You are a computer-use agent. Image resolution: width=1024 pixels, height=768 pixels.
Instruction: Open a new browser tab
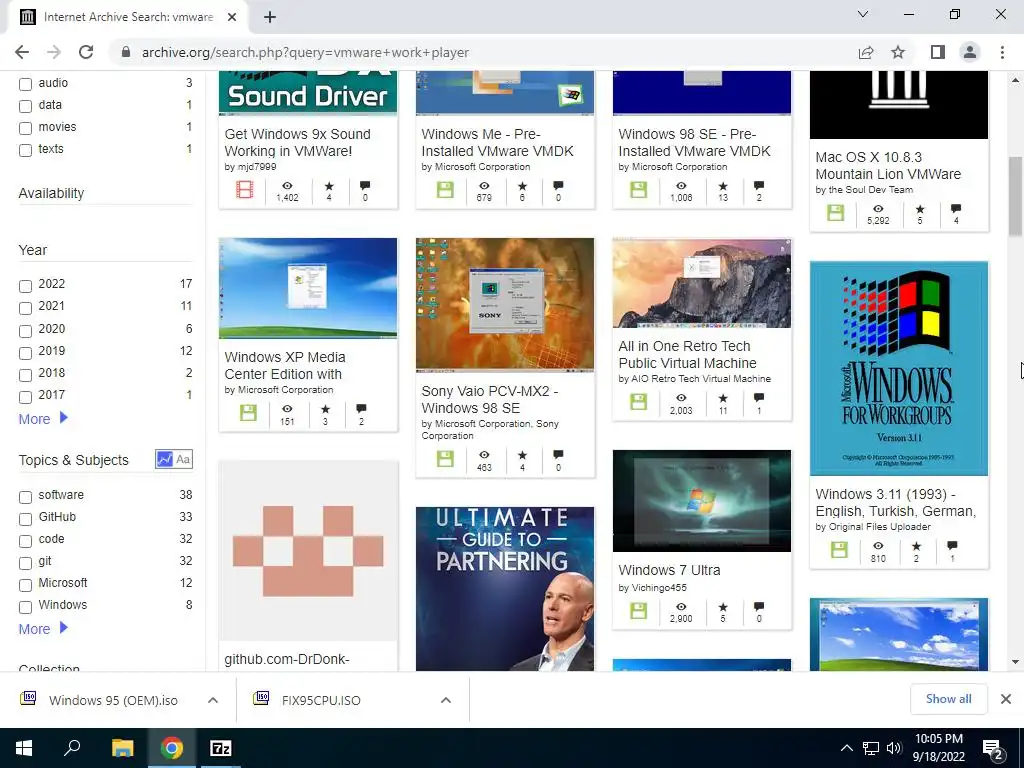coord(270,17)
